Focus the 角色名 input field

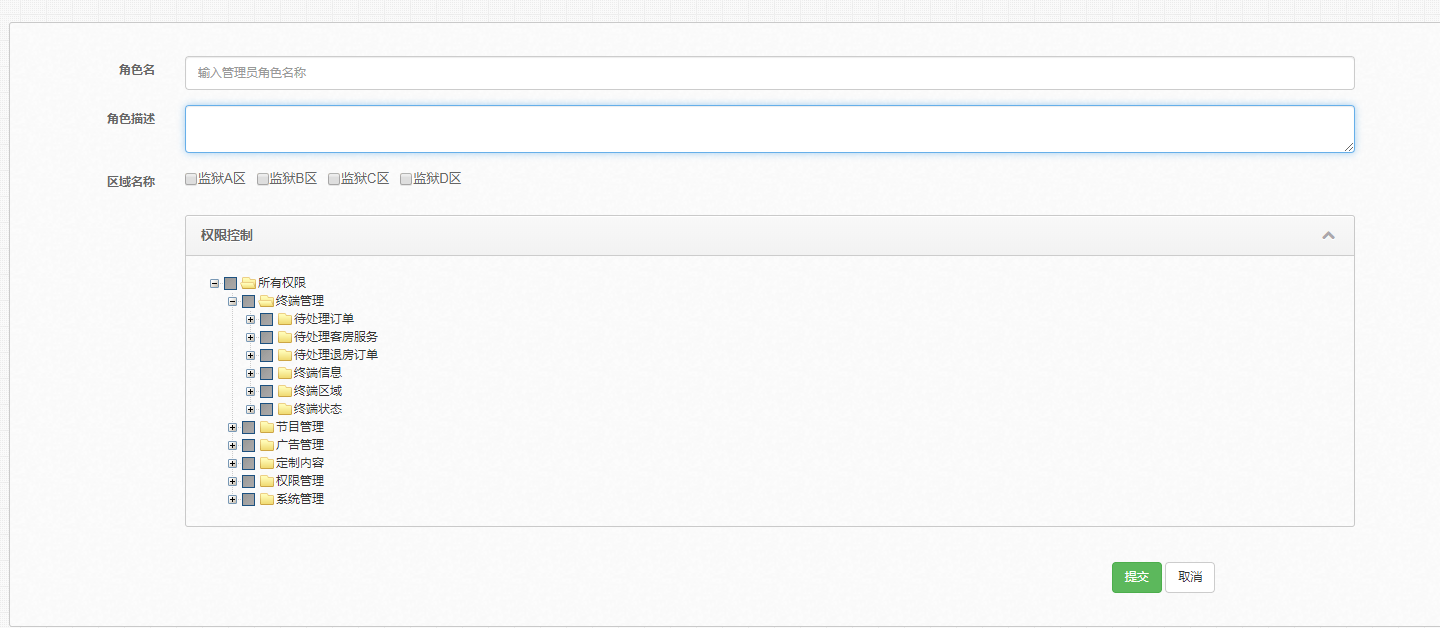click(x=769, y=73)
